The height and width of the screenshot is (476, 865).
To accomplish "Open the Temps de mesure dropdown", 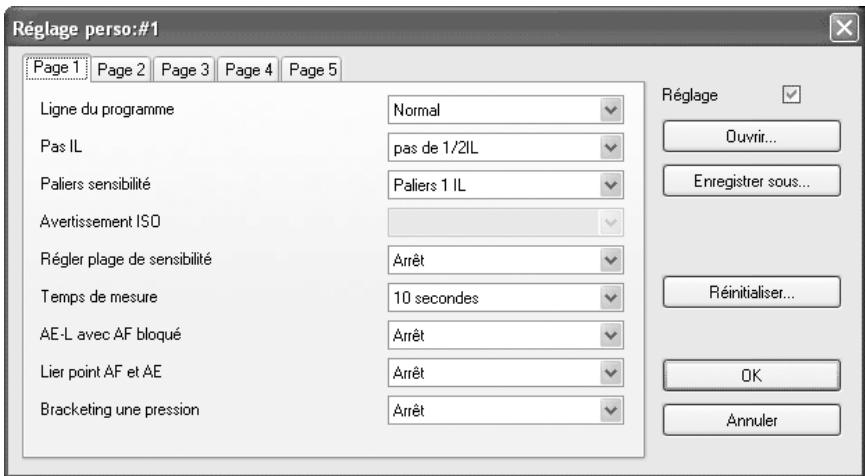I will coord(506,297).
